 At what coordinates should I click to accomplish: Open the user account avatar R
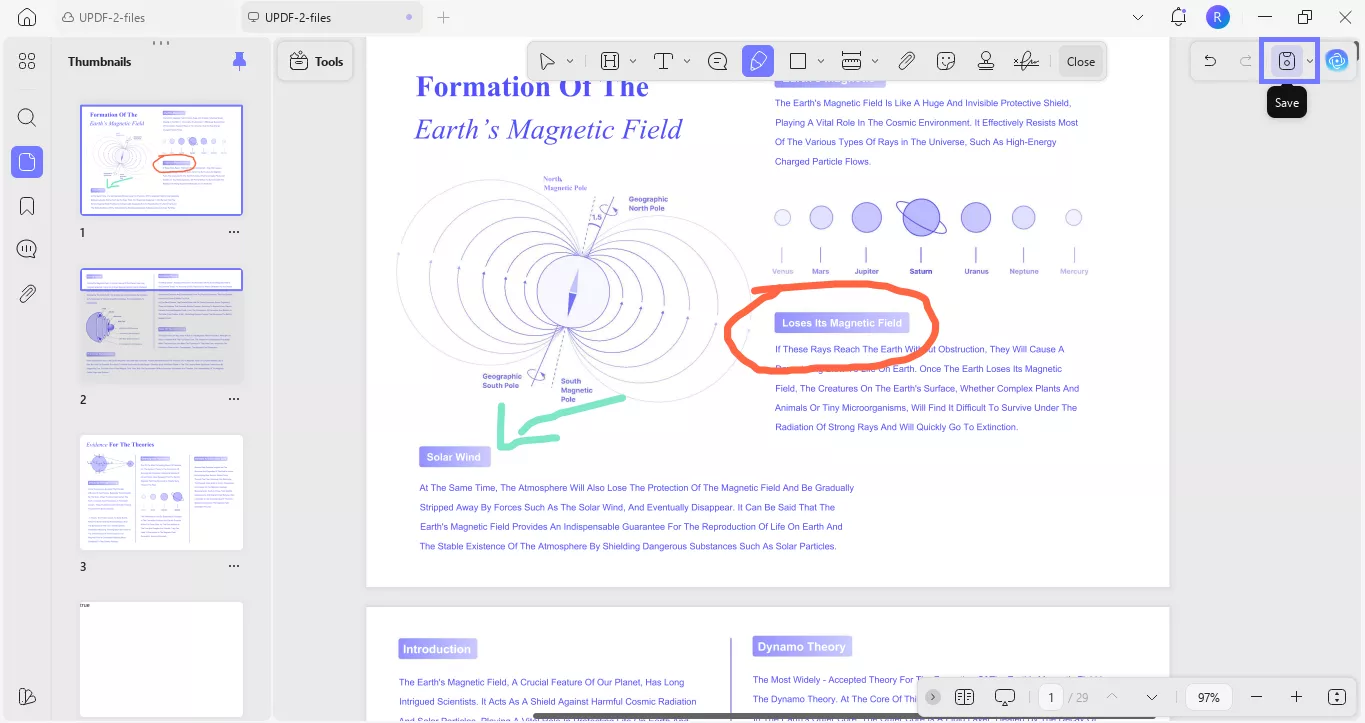click(x=1217, y=17)
